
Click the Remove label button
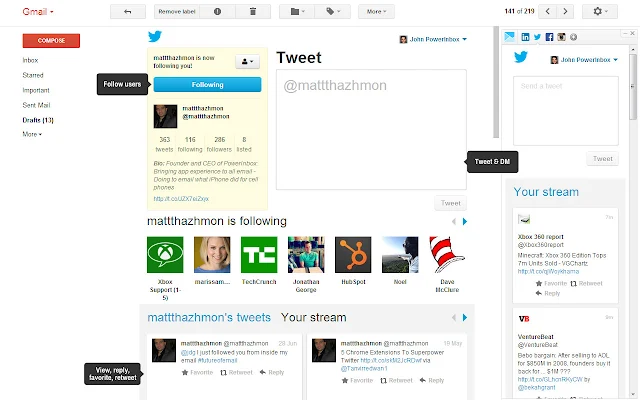(x=177, y=11)
